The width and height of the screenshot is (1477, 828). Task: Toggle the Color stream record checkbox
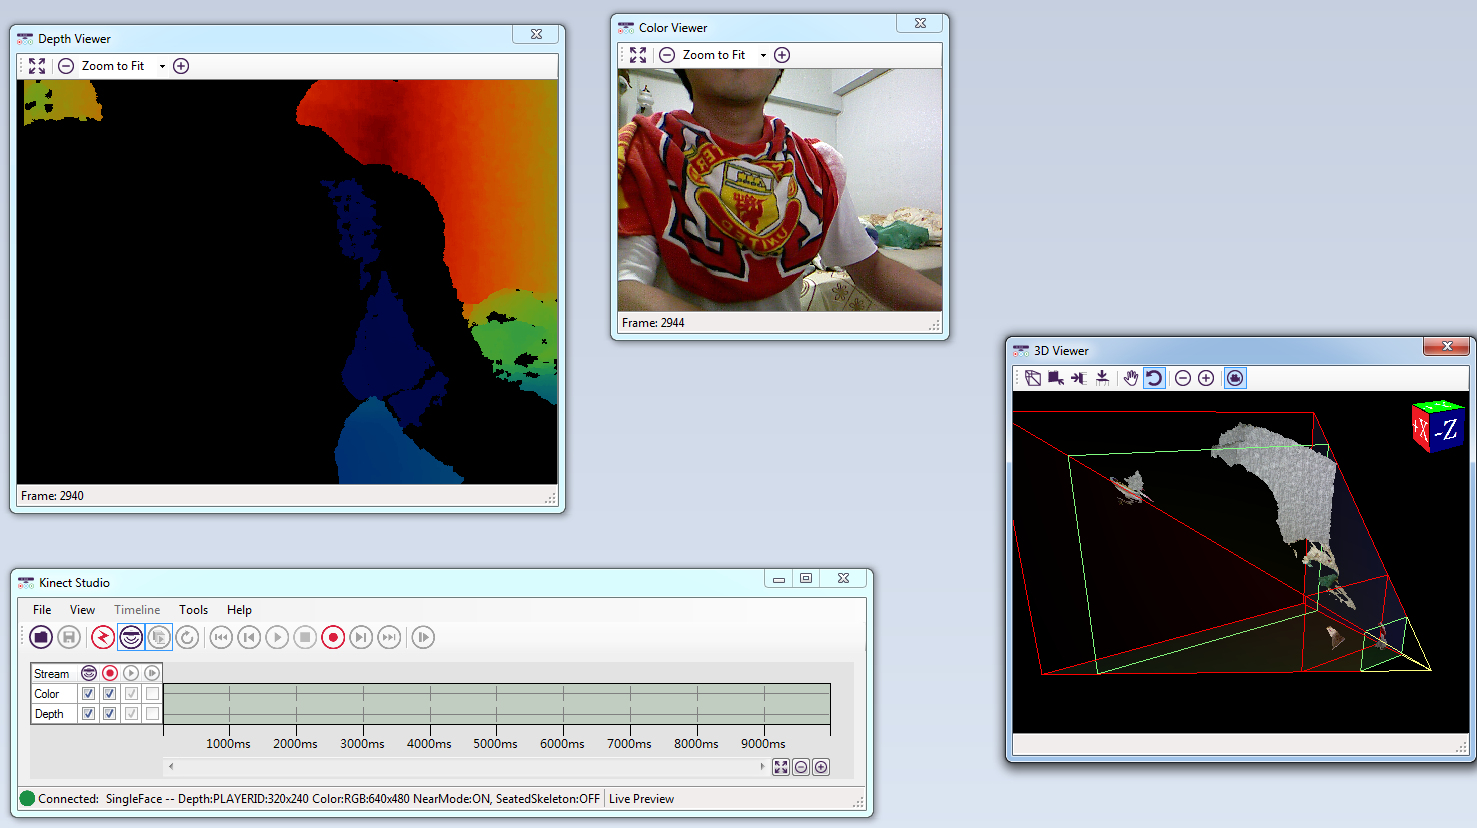click(x=110, y=693)
